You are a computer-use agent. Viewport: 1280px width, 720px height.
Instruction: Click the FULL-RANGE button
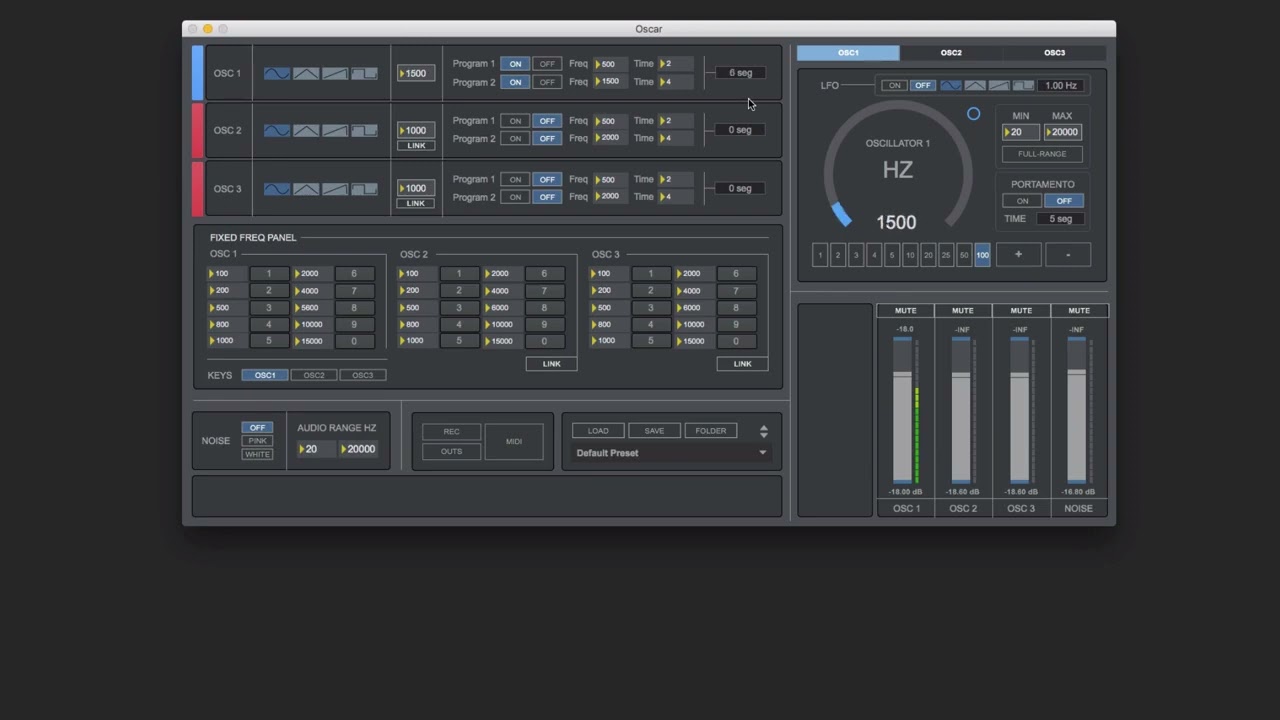[1042, 154]
